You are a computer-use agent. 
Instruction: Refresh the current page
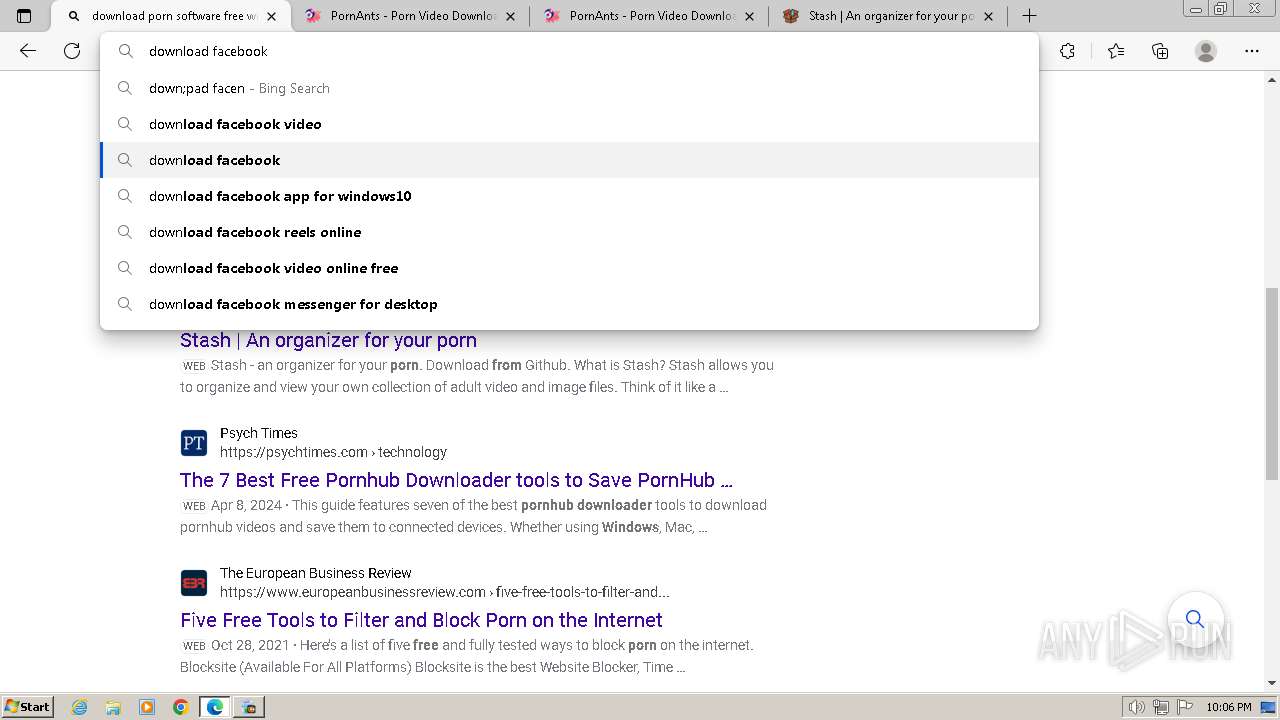pos(72,51)
